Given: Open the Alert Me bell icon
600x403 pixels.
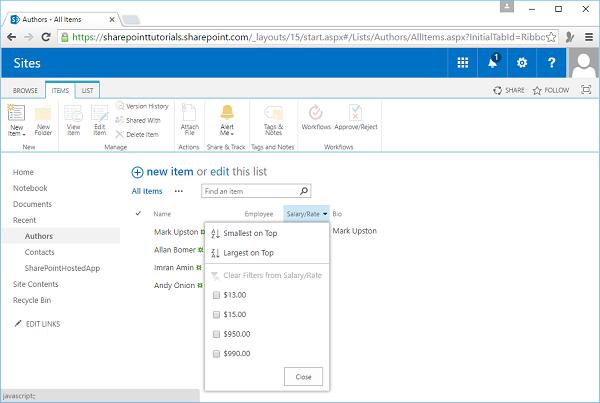Looking at the screenshot, I should coord(228,113).
